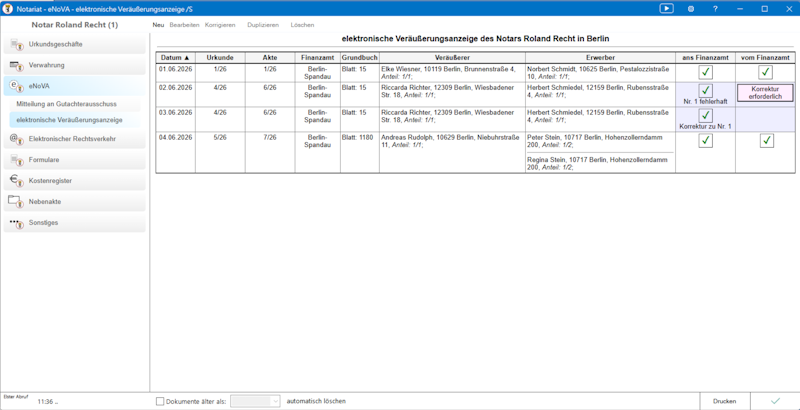Open the Formulare sidebar section
Viewport: 800px width, 410px height.
coord(74,160)
